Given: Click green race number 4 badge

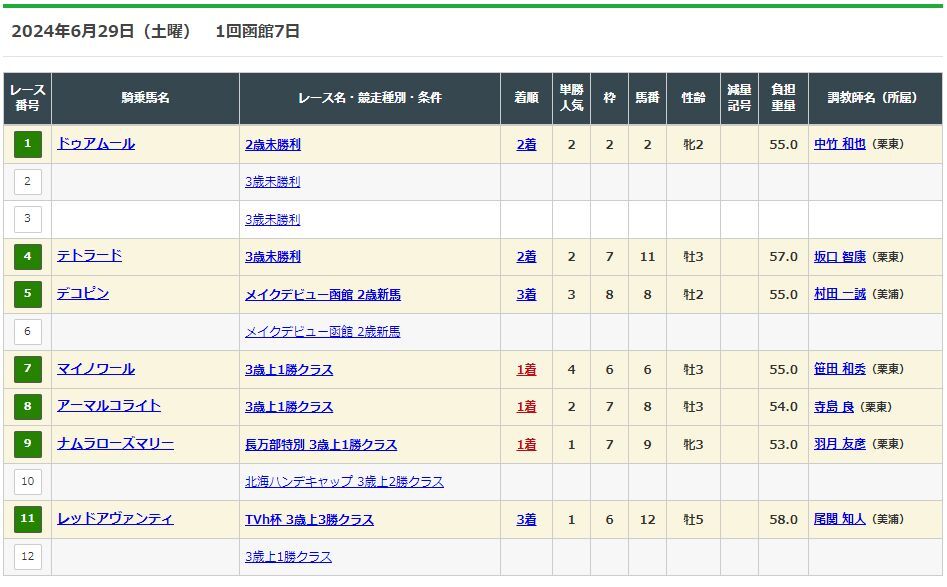Looking at the screenshot, I should [28, 256].
